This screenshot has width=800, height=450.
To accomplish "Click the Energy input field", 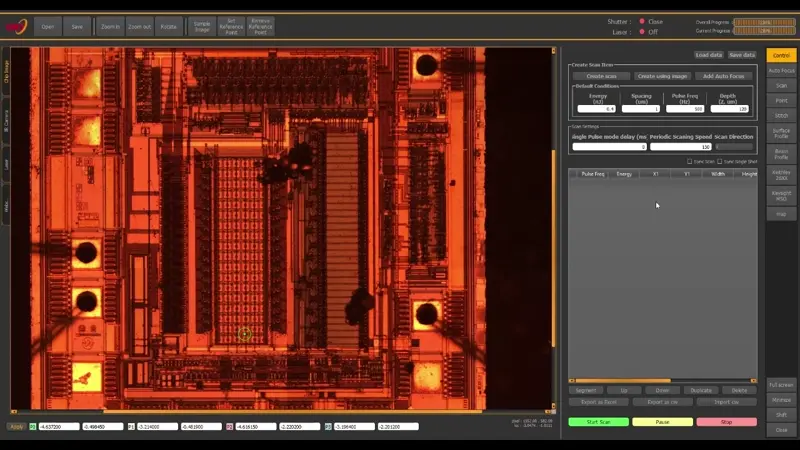I will tap(596, 108).
